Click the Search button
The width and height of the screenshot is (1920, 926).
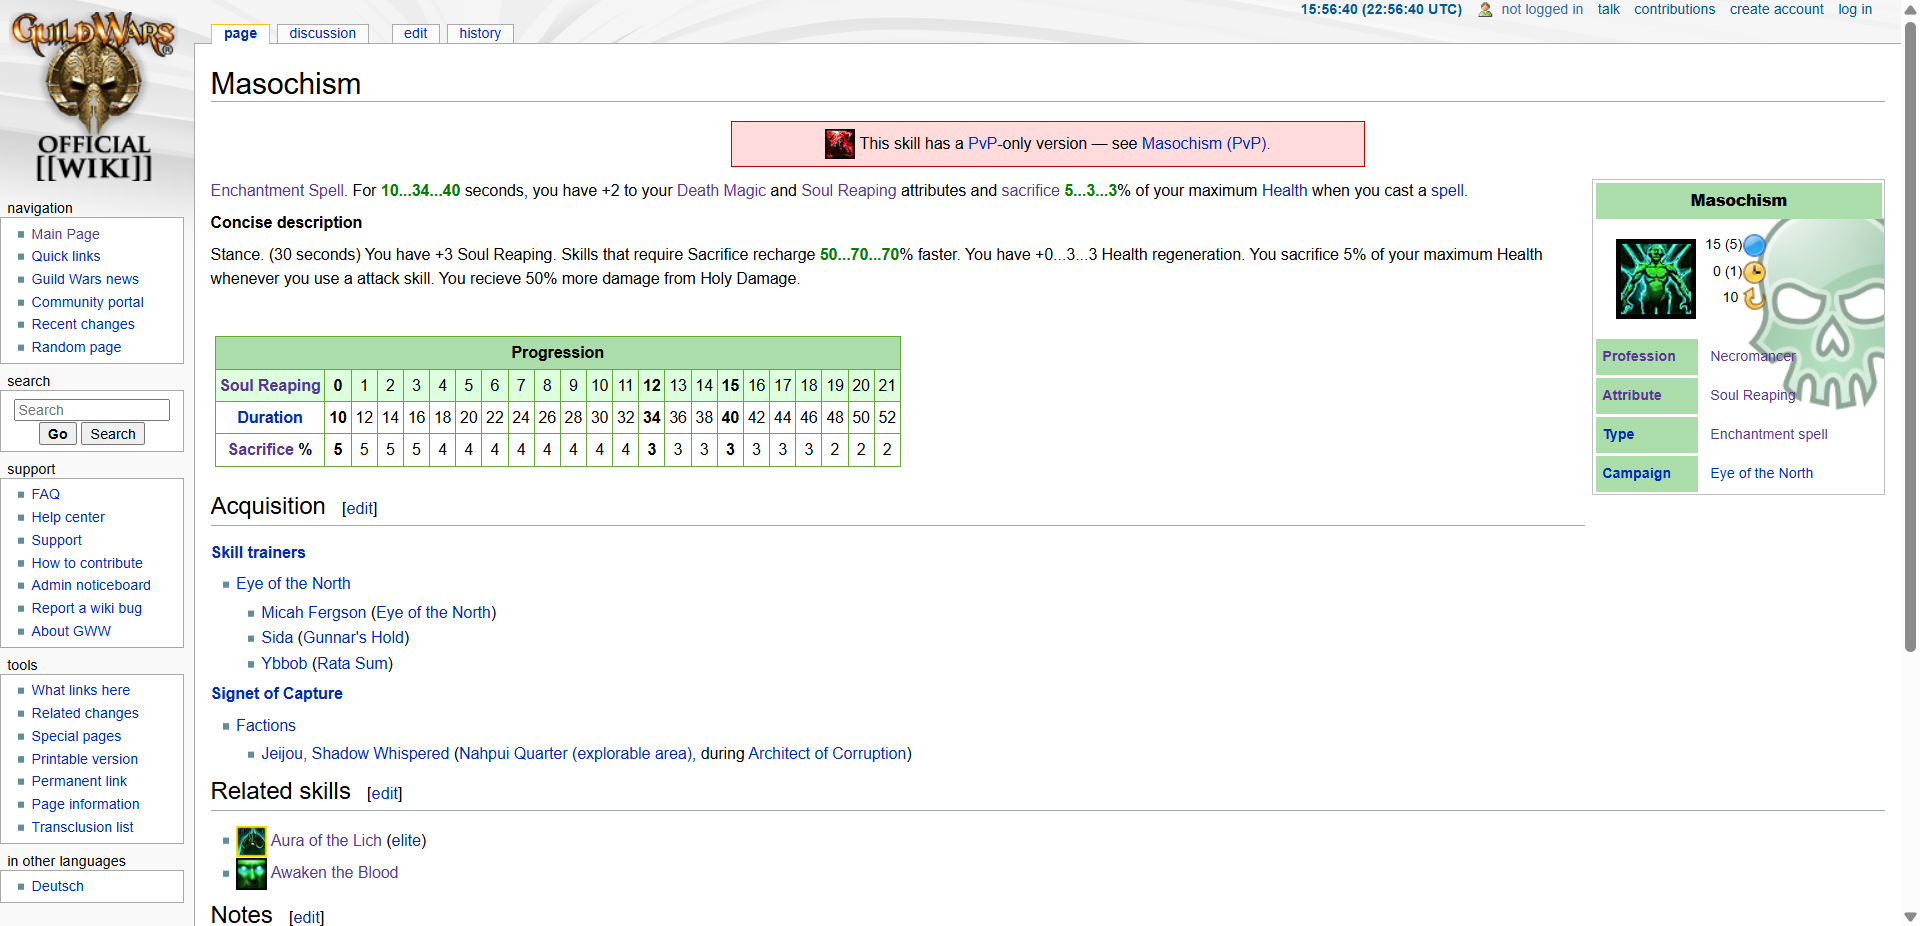click(x=113, y=434)
